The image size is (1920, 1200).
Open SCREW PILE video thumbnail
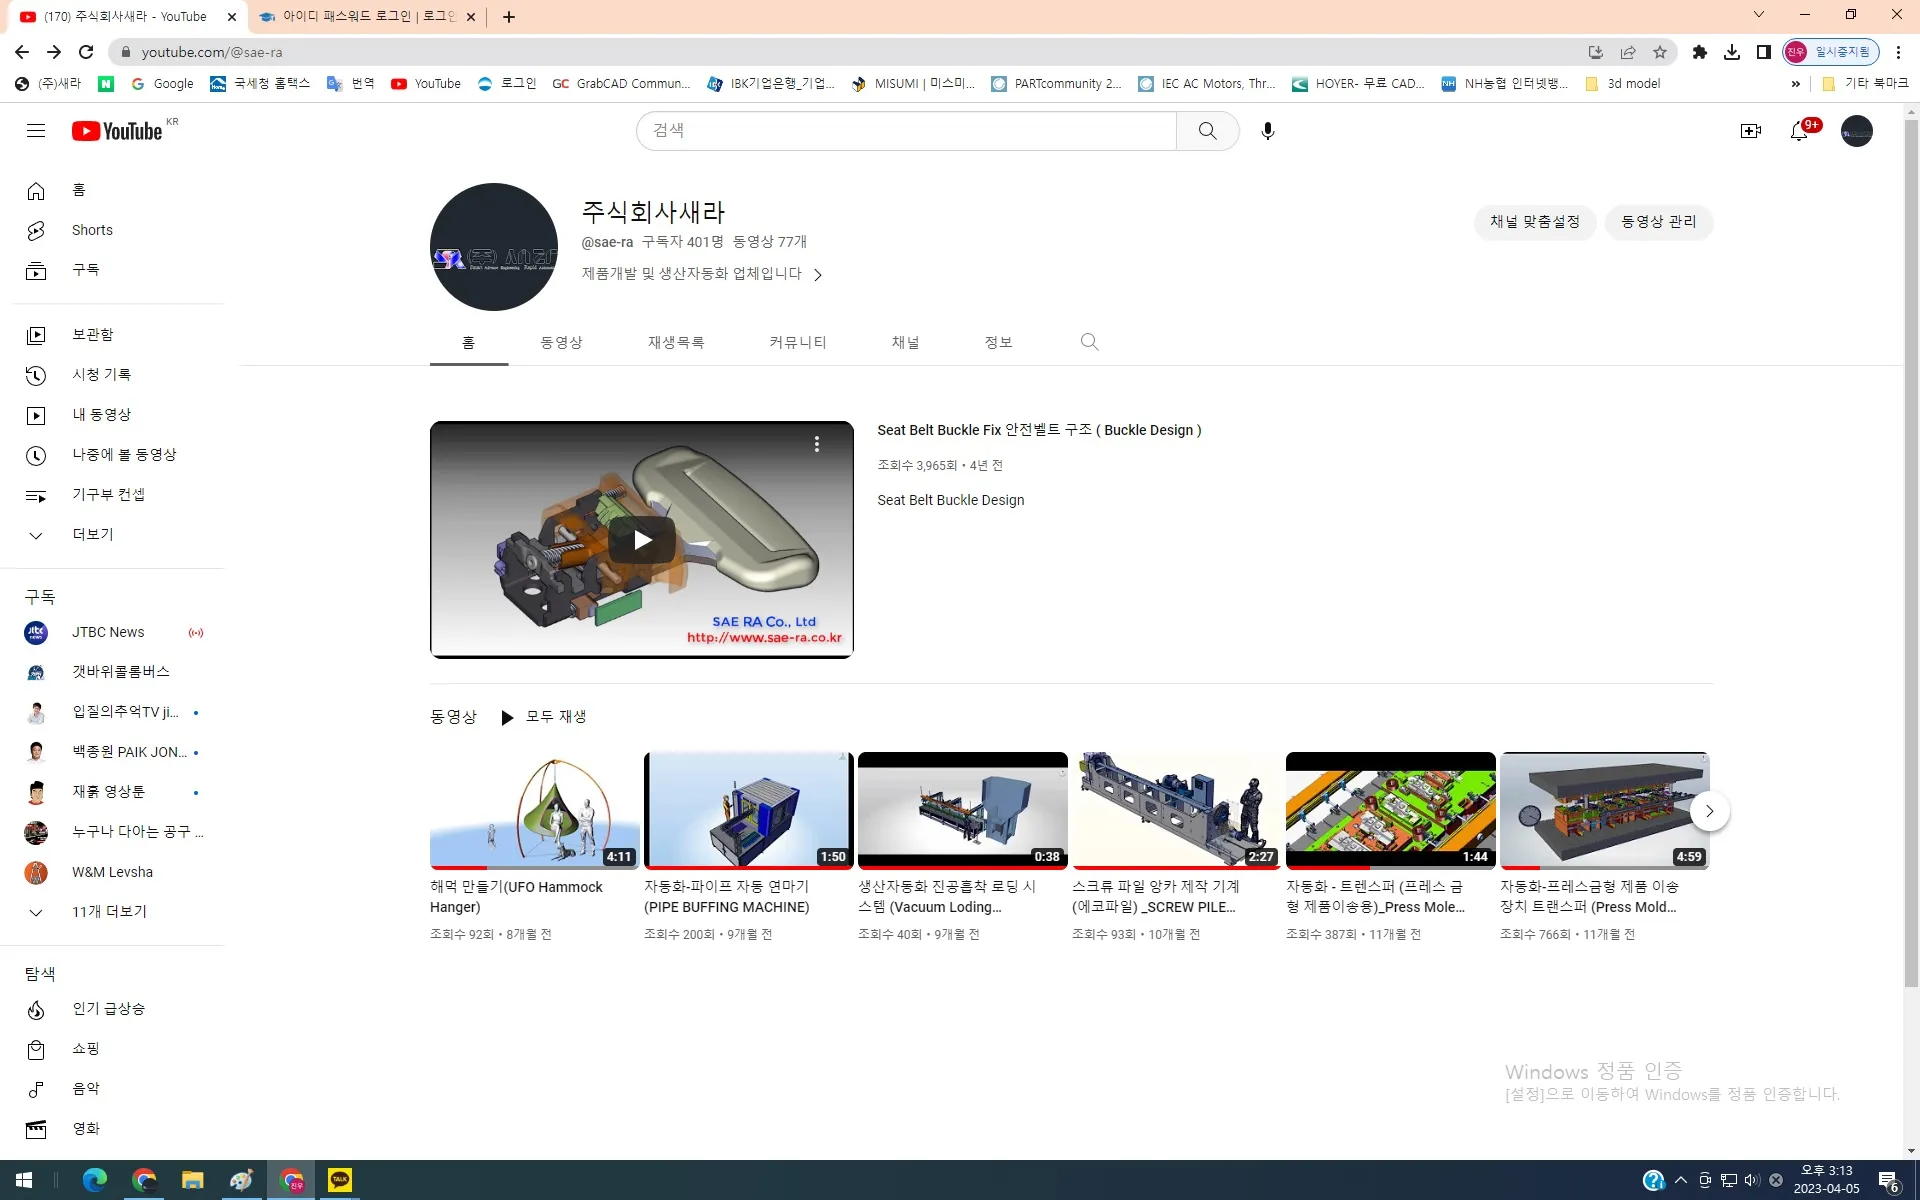[x=1177, y=811]
